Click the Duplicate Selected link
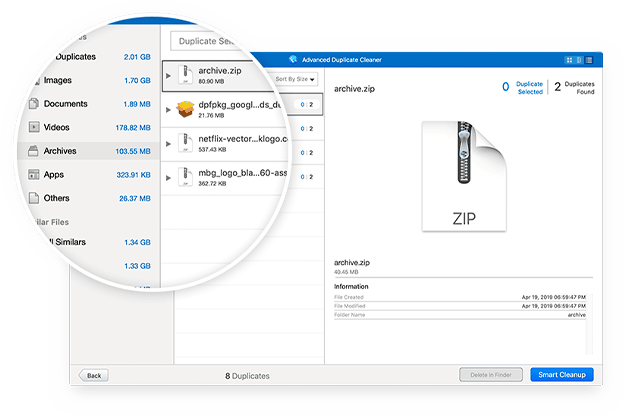The width and height of the screenshot is (625, 418). click(x=530, y=88)
